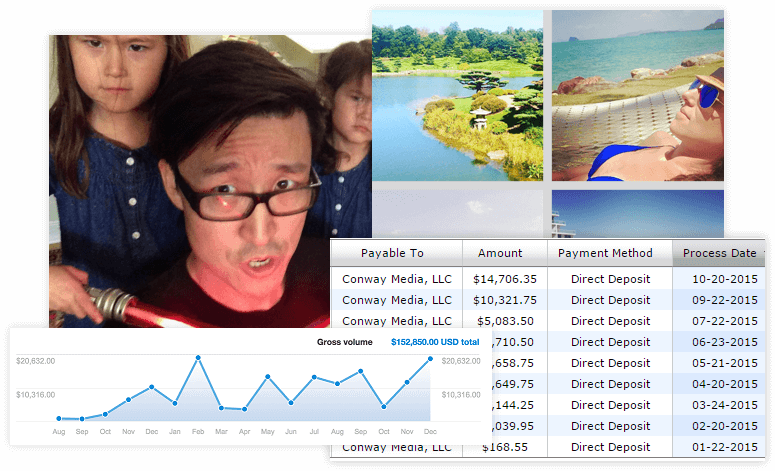Select the $10,321.75 payment row amount
Screen dimensions: 775x471
coord(505,300)
